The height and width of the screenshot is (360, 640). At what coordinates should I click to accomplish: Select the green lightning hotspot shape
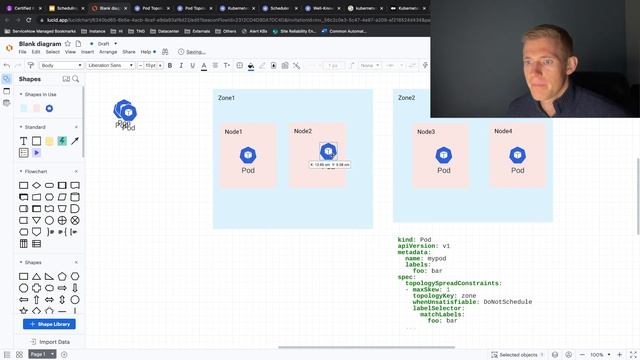[x=62, y=141]
